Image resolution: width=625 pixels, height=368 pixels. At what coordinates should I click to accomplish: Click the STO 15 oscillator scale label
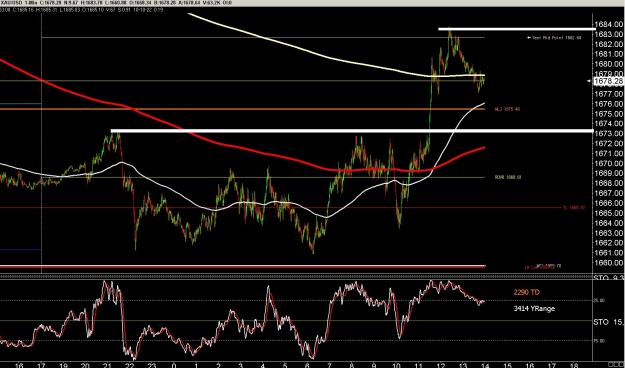(609, 322)
